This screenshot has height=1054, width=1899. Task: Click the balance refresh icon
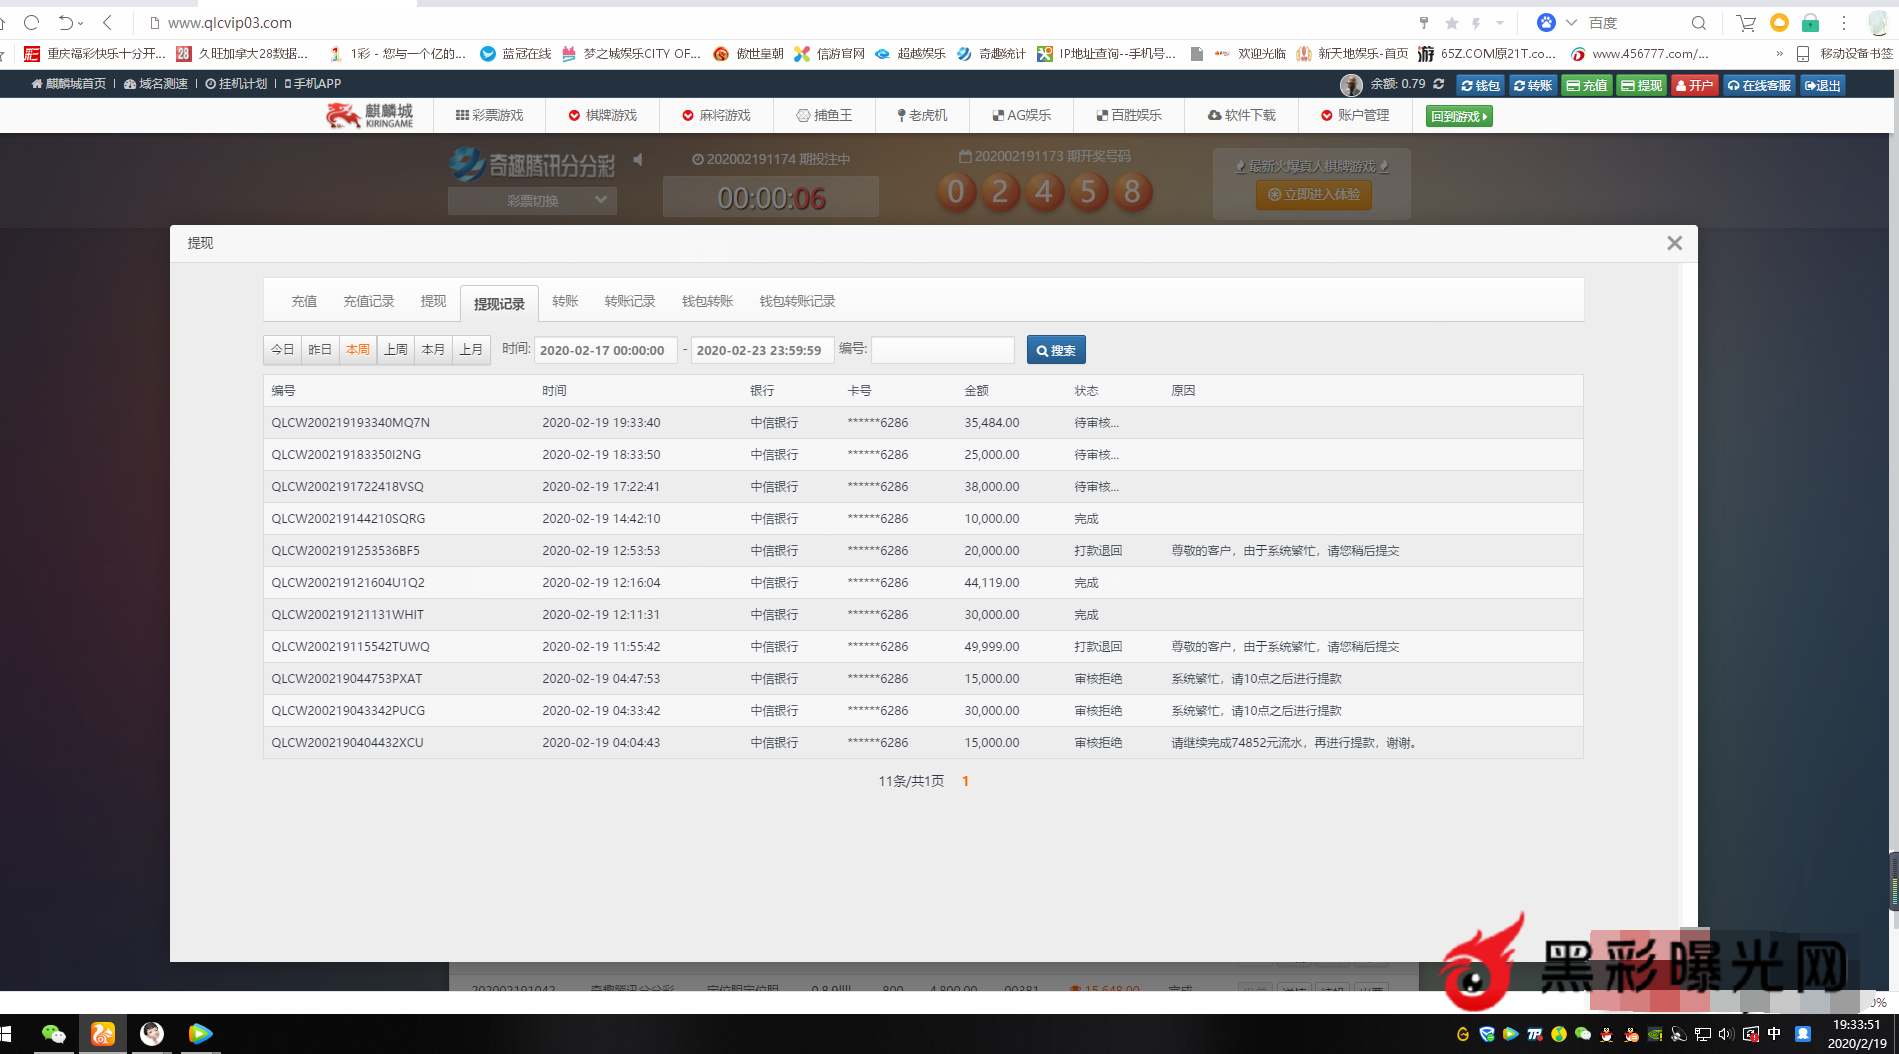coord(1439,85)
